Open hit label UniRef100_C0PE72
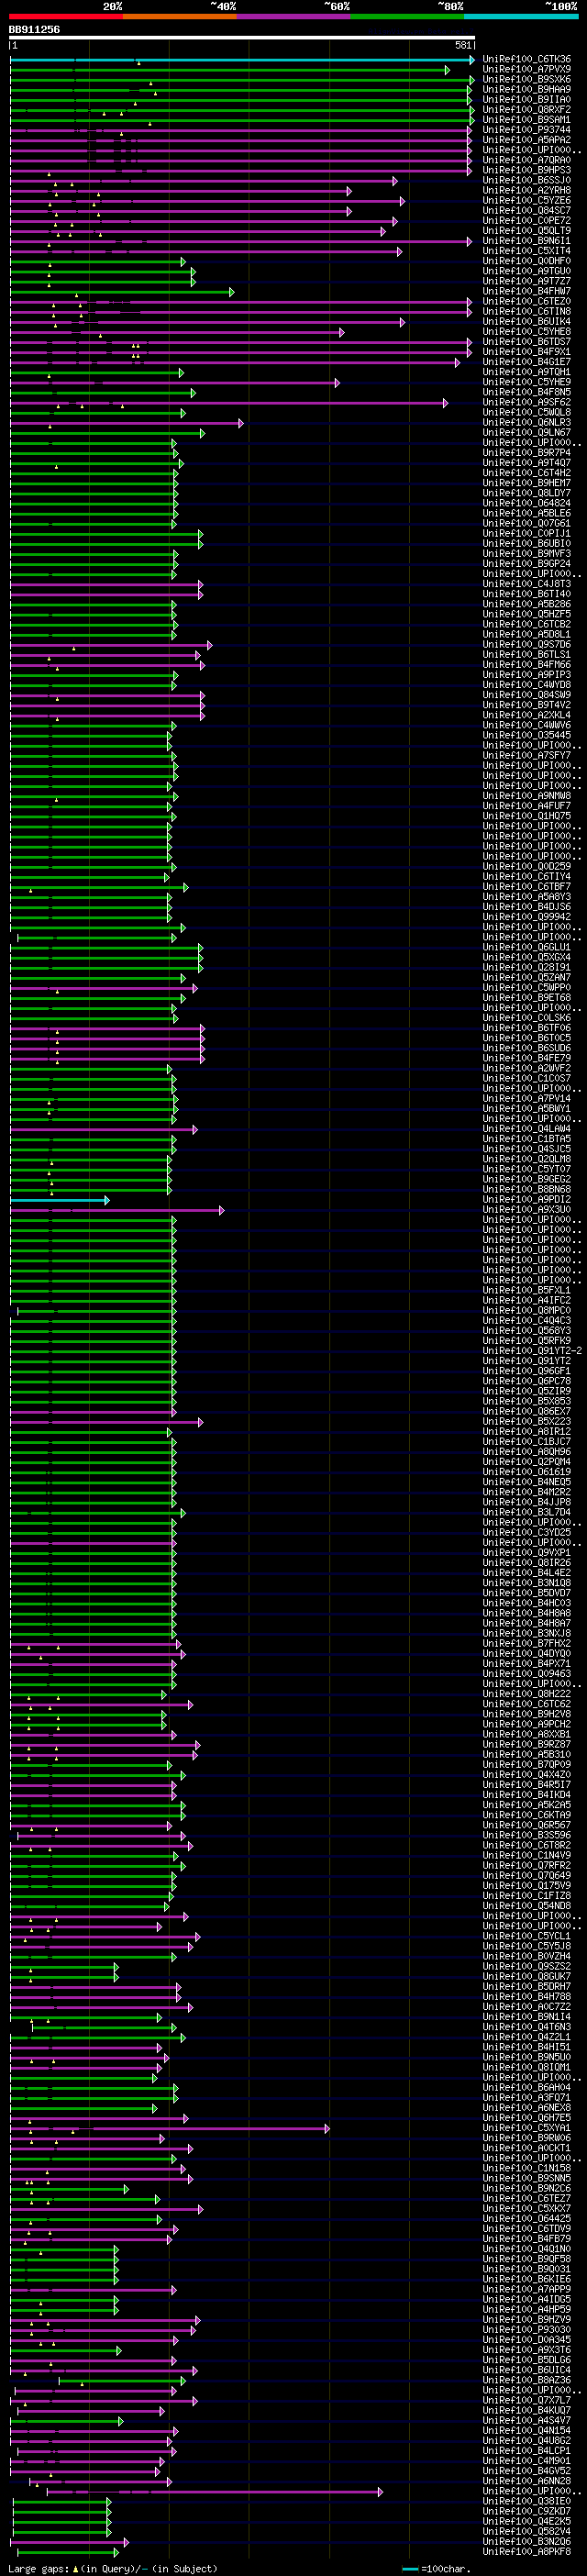This screenshot has width=587, height=2576. (527, 220)
